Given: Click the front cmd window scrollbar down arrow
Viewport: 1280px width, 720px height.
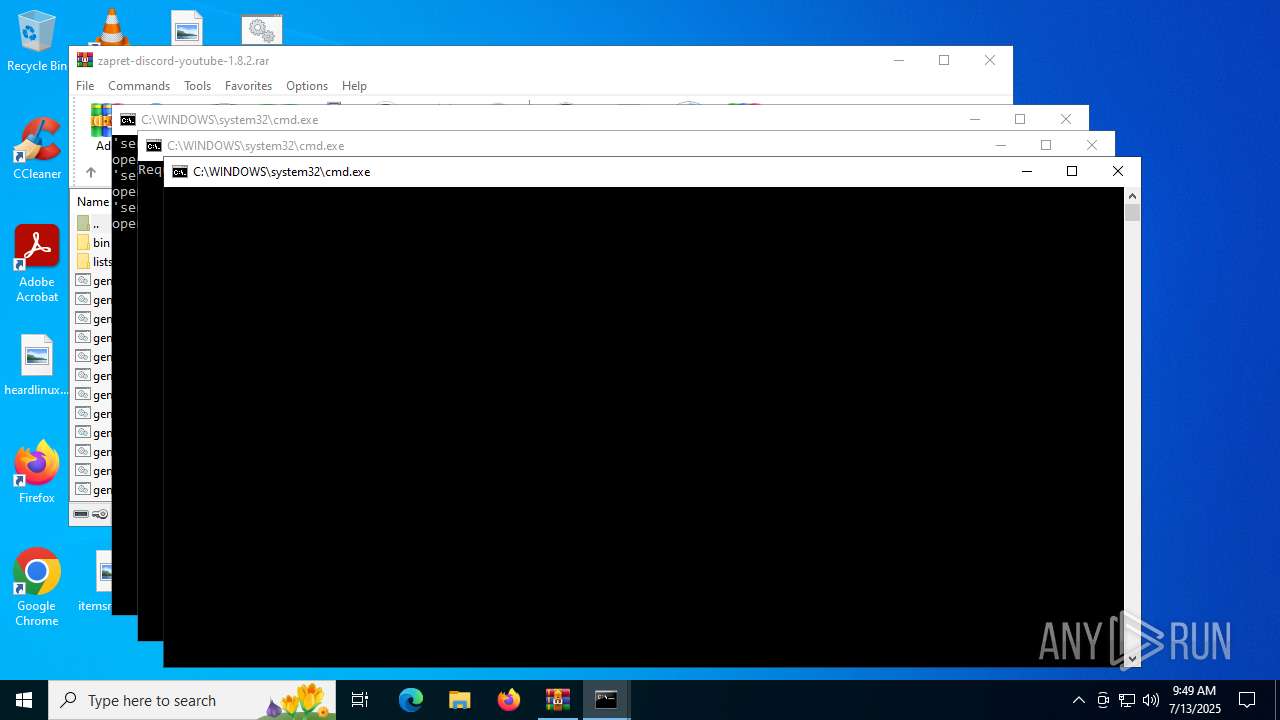Looking at the screenshot, I should 1132,659.
